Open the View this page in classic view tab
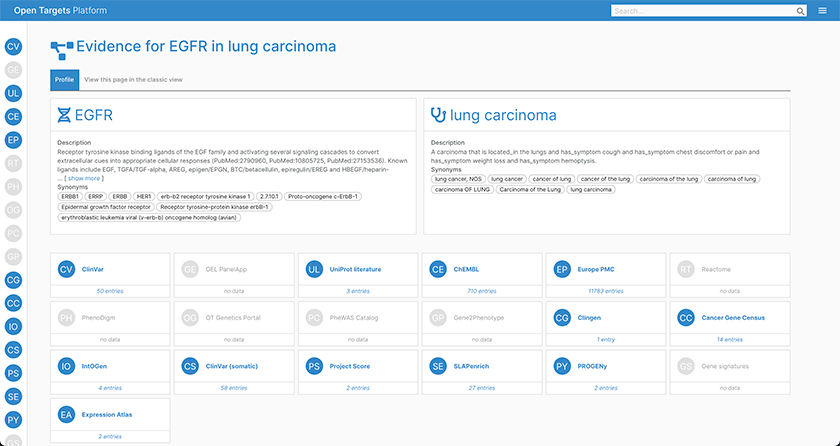The image size is (840, 446). point(133,80)
